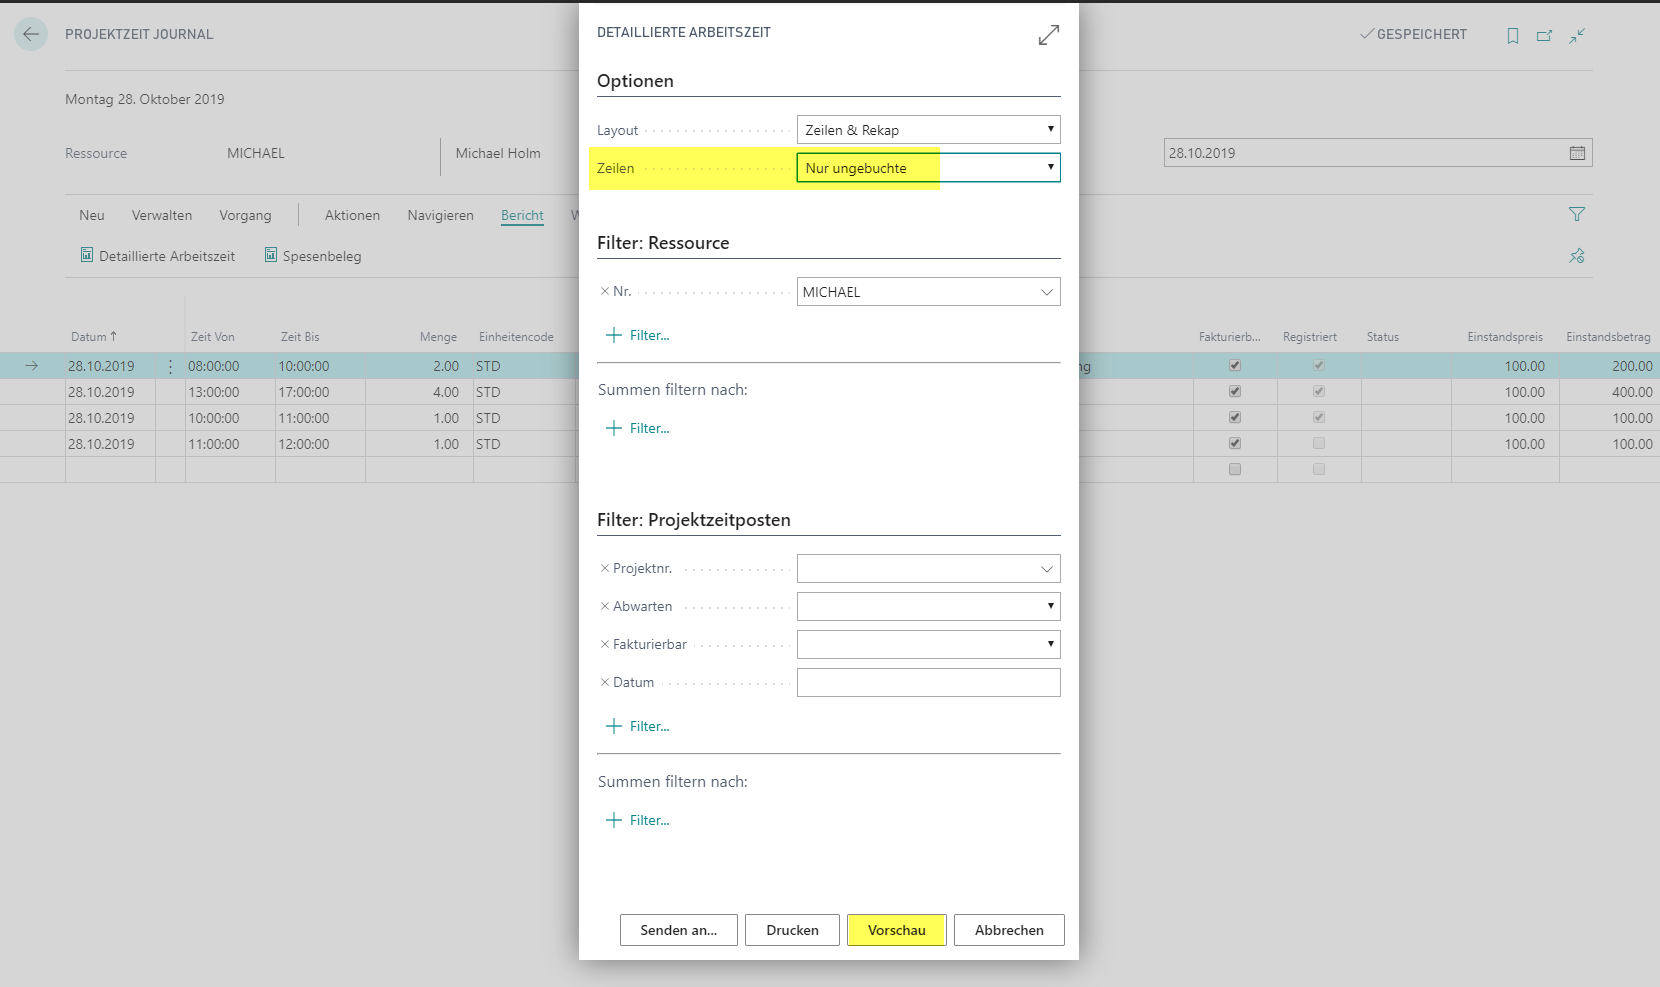The image size is (1660, 987).
Task: Add a filter under Projektzeitposten Datum field
Action: click(638, 726)
